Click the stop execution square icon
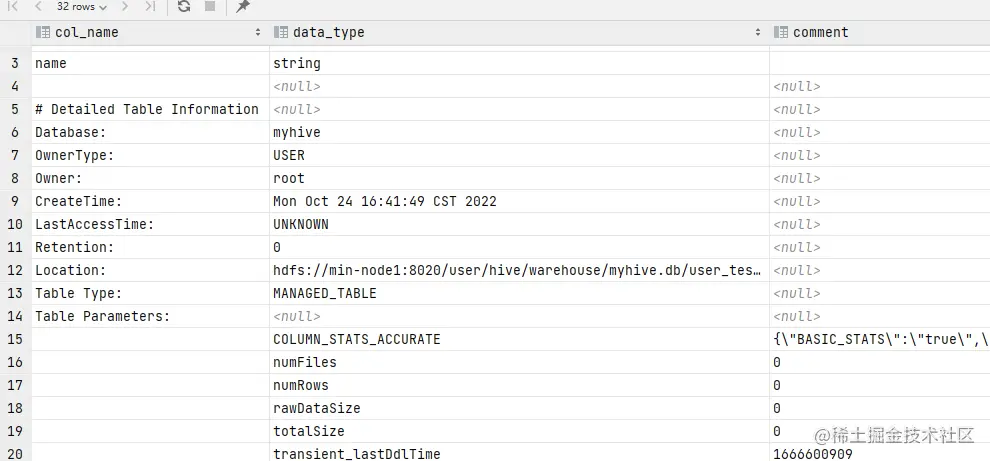Viewport: 990px width, 461px height. (x=210, y=7)
